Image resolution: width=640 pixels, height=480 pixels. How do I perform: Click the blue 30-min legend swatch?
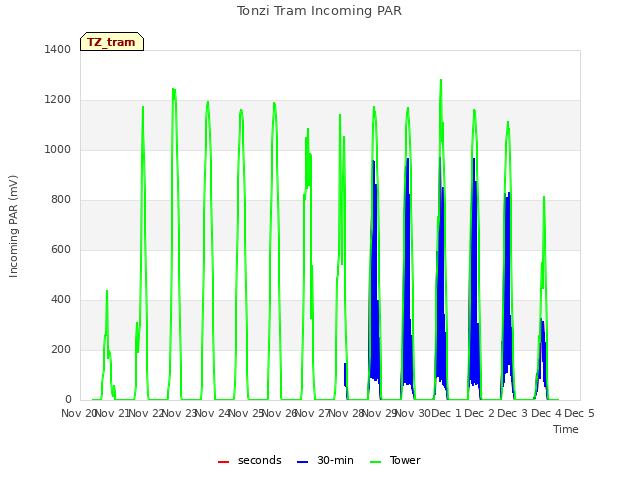(x=302, y=462)
